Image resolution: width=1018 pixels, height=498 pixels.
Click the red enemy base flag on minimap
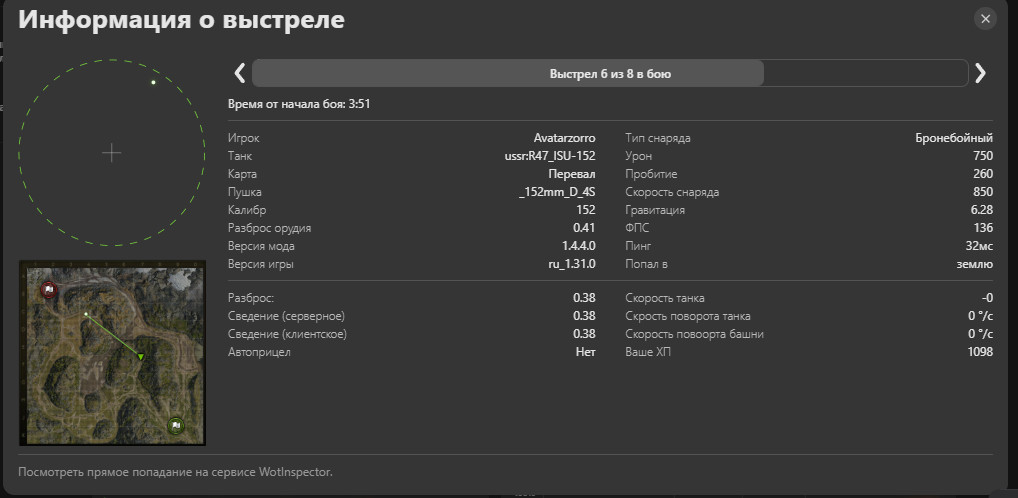pos(48,290)
